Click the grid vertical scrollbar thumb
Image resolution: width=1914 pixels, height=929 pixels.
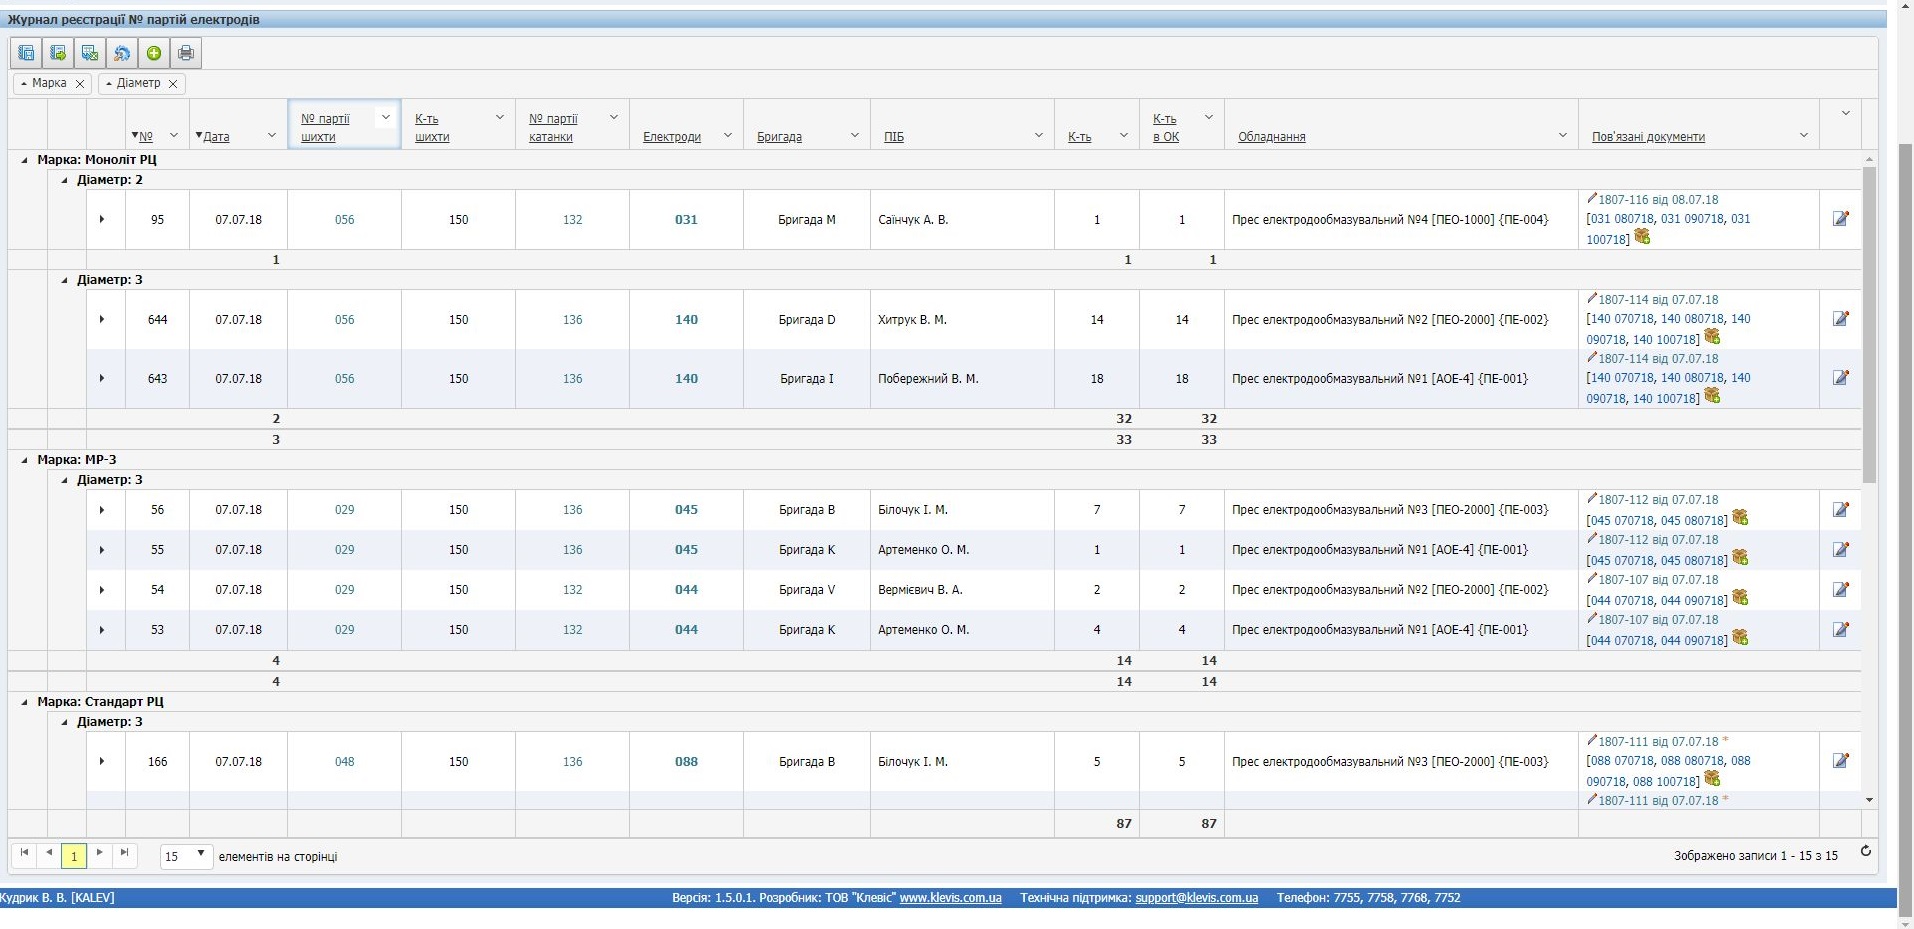(1869, 325)
